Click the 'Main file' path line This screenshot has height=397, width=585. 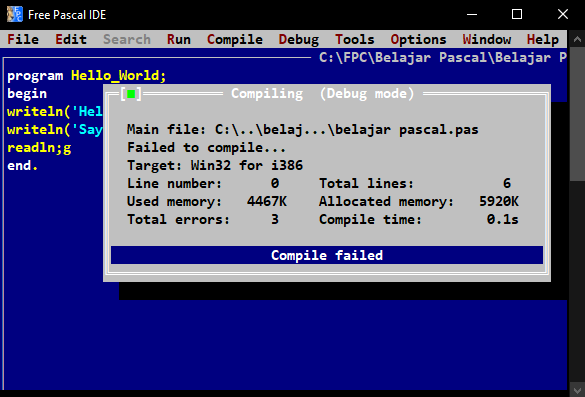point(303,129)
